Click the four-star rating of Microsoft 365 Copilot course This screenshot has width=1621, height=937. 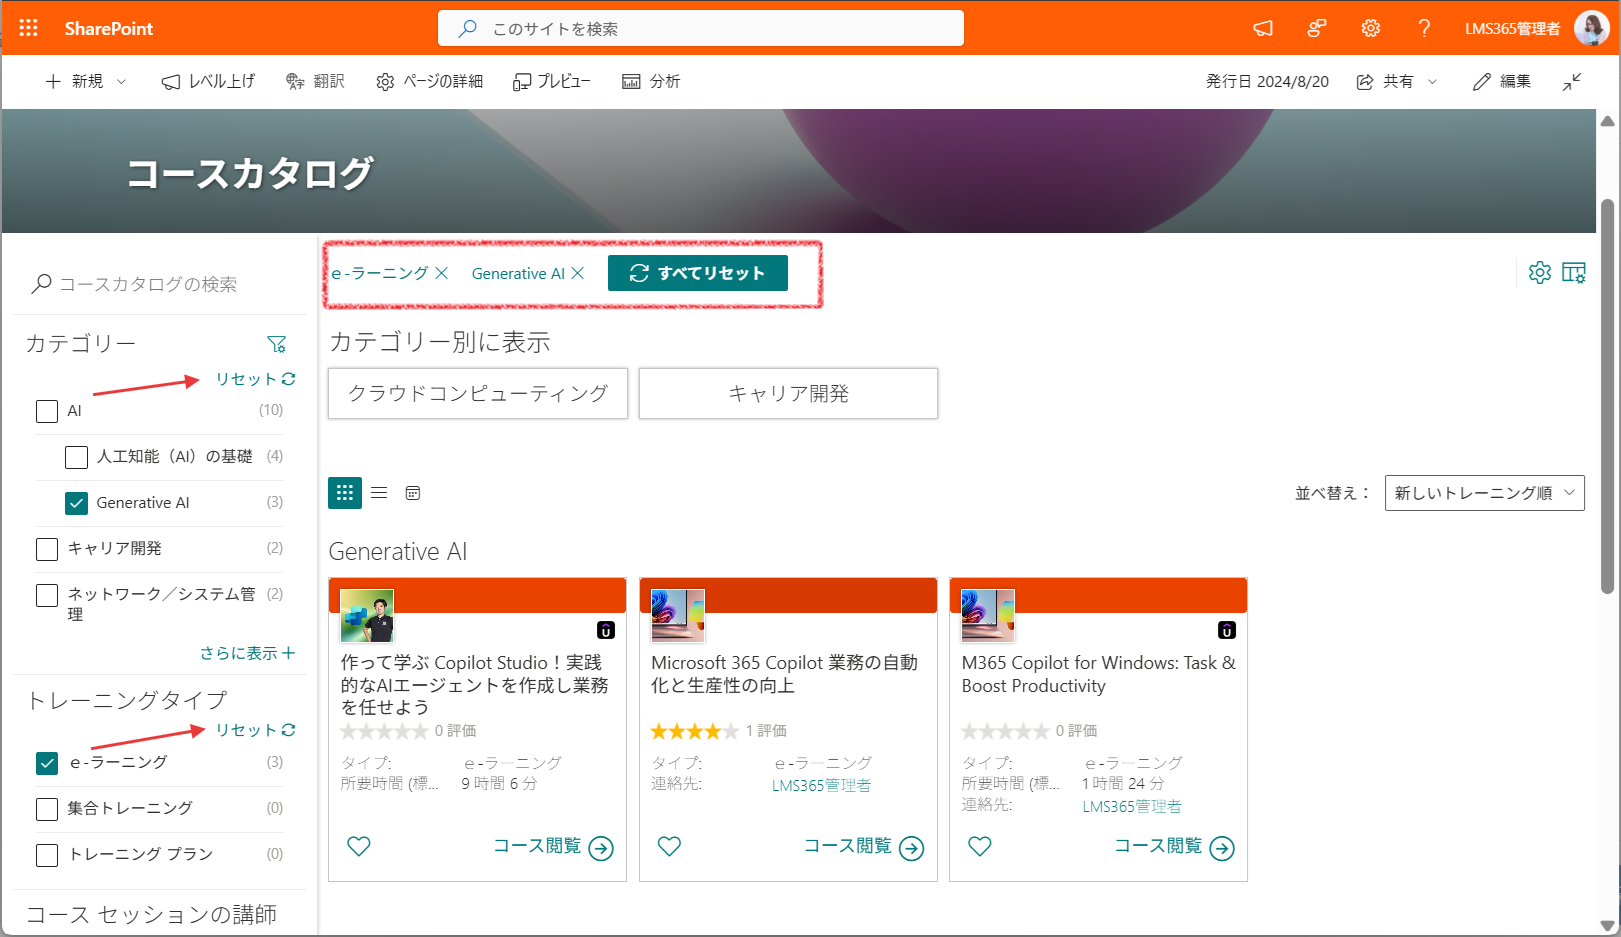tap(695, 731)
